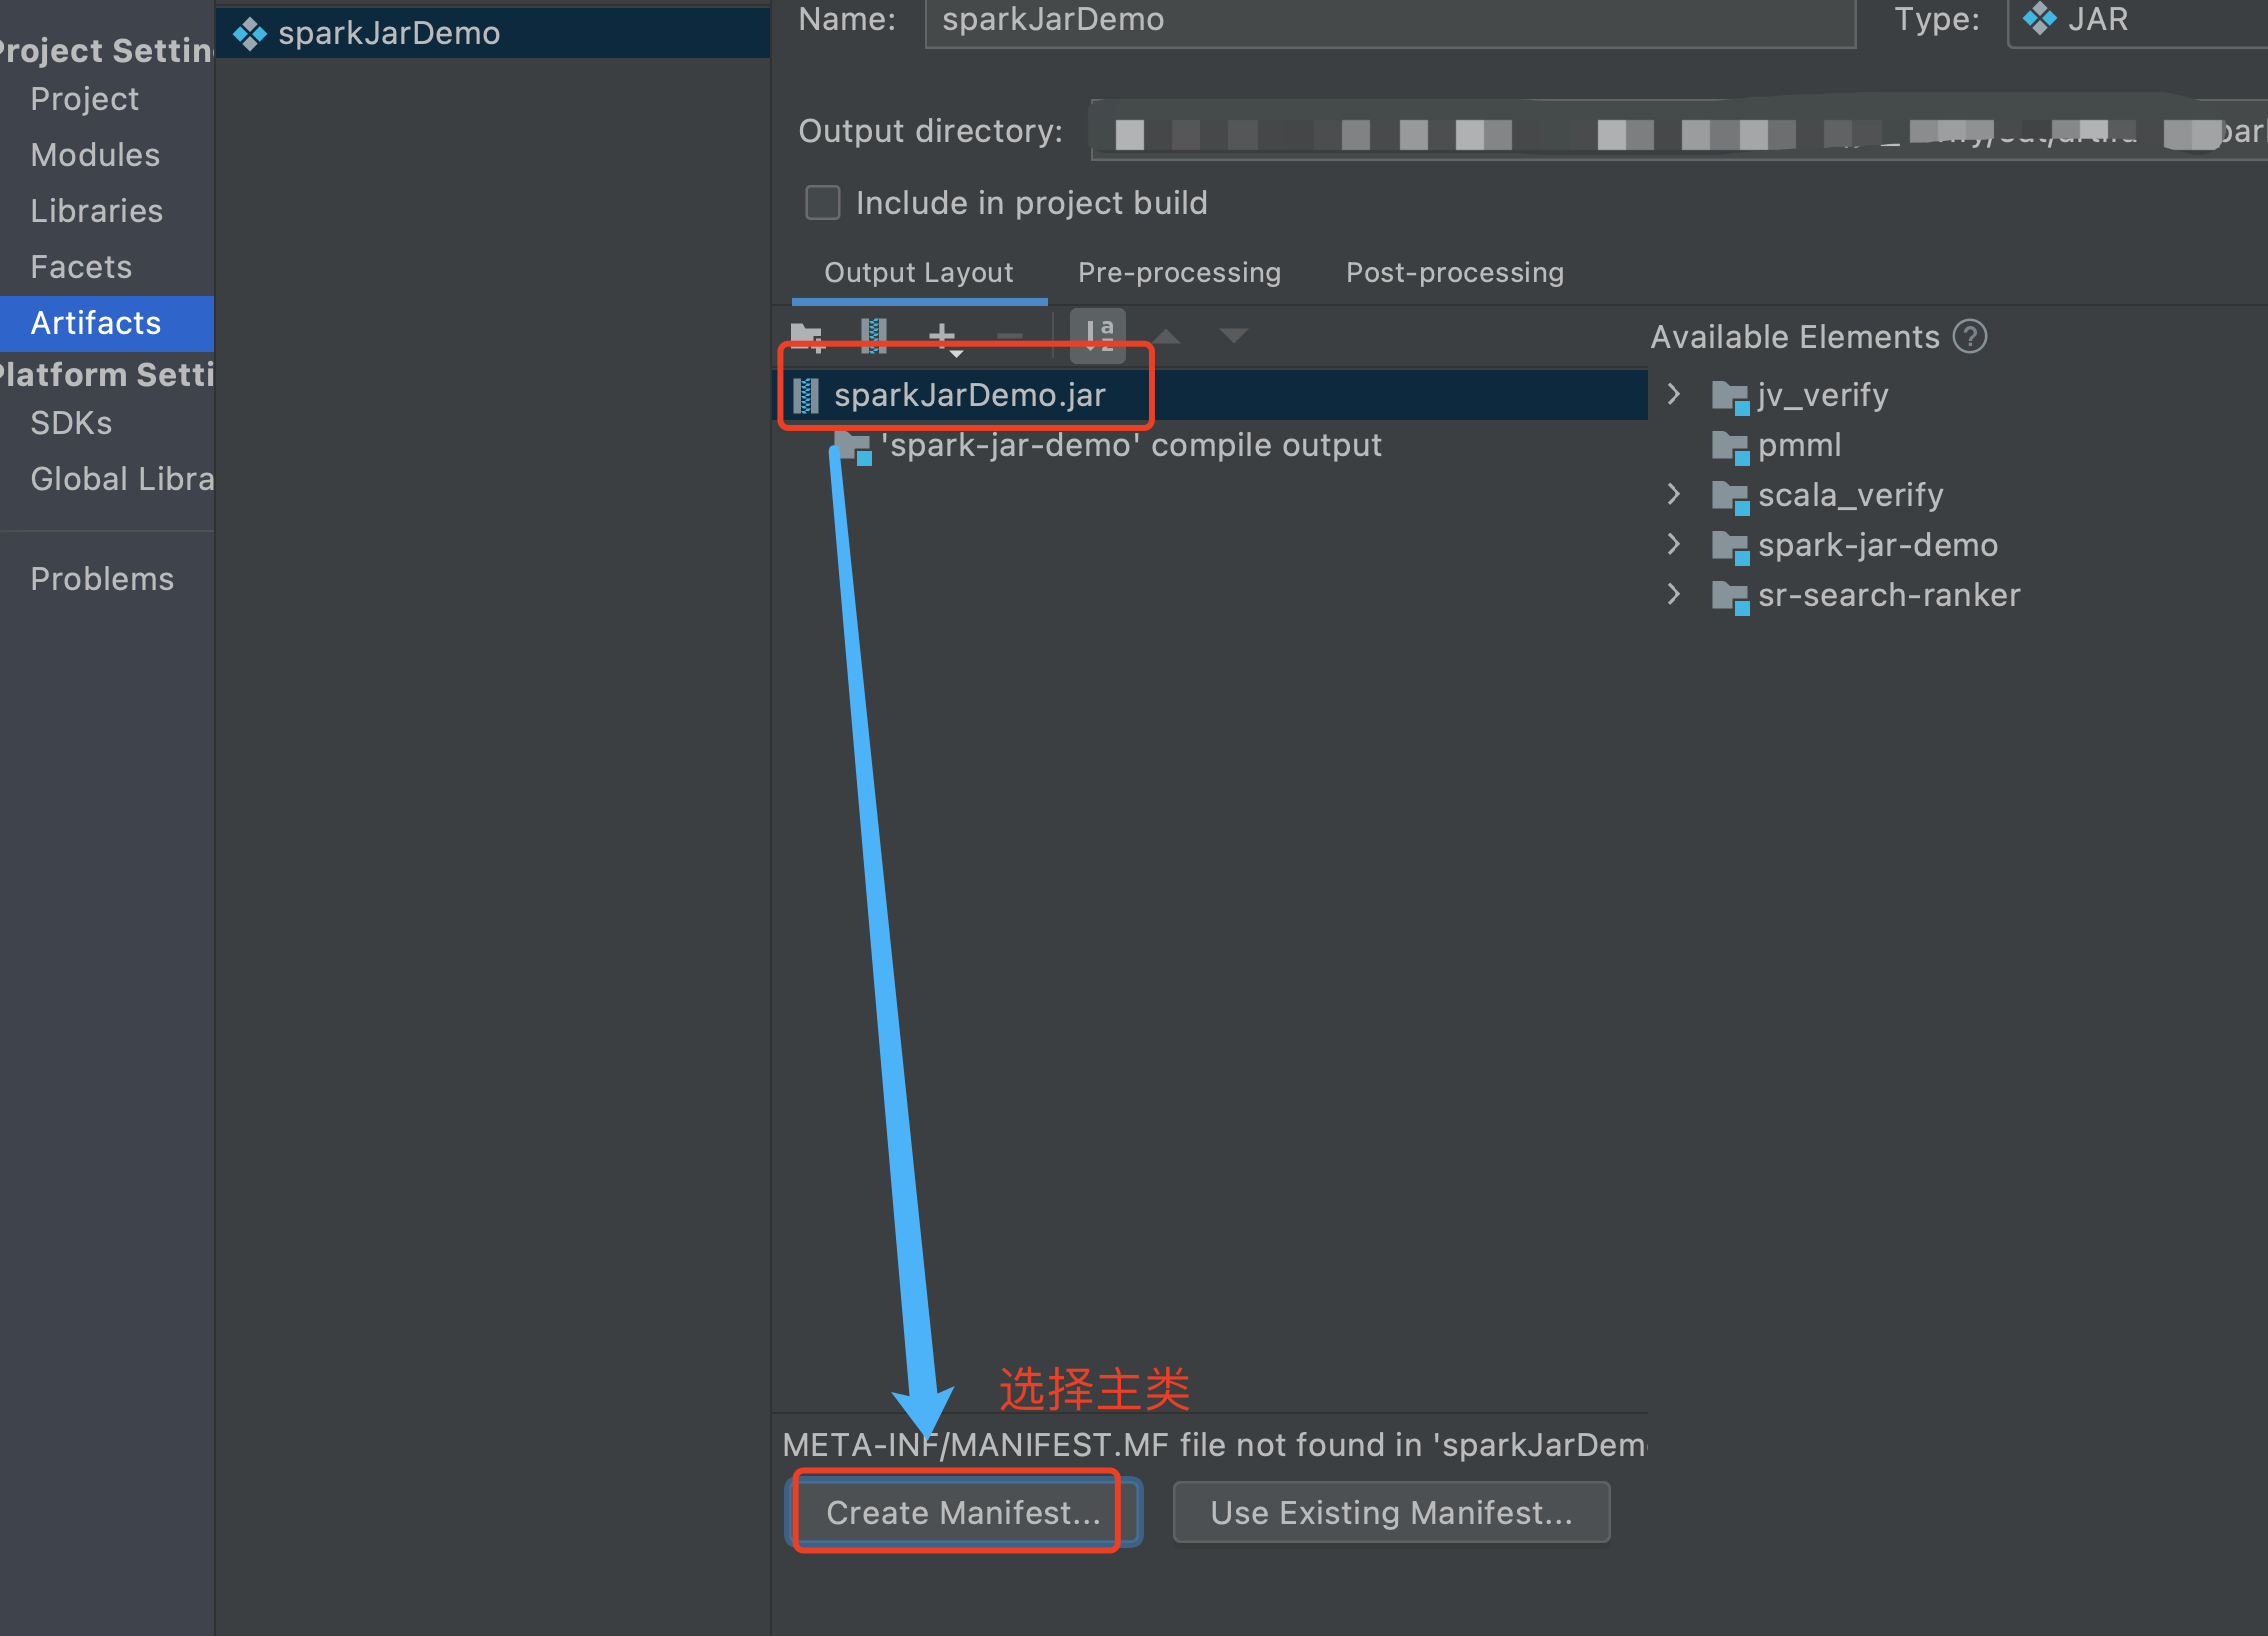Click the artifact Name input field
The image size is (2268, 1636).
coord(1390,20)
